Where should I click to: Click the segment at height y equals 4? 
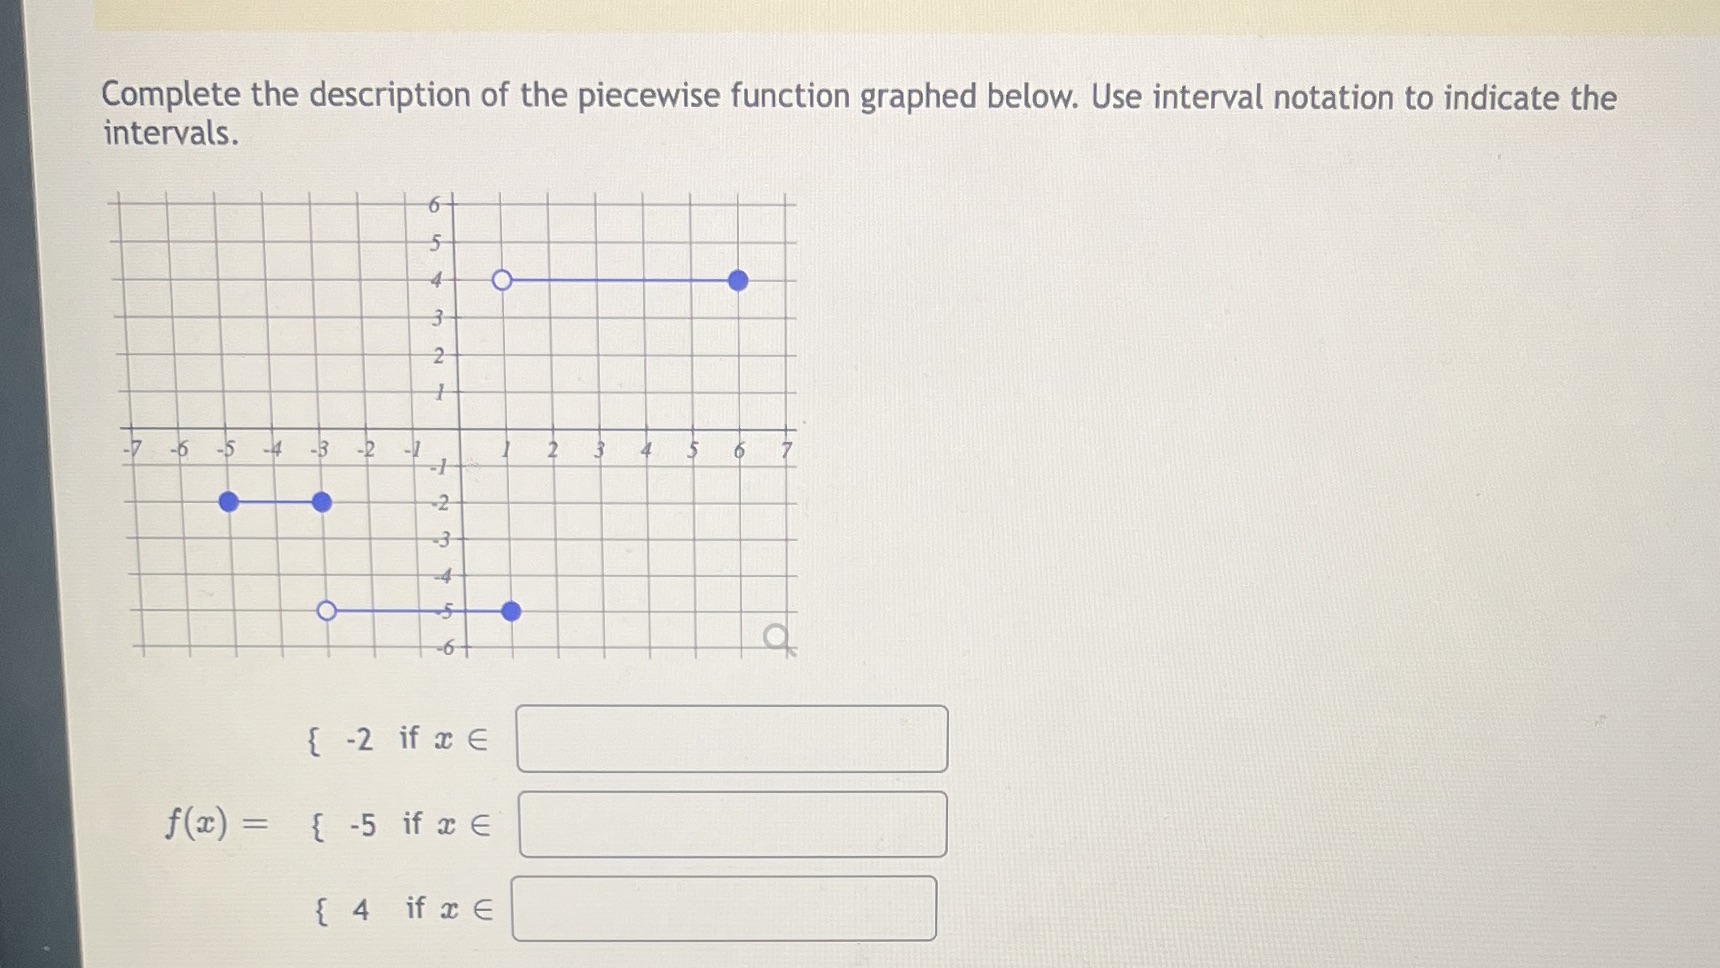pyautogui.click(x=620, y=281)
